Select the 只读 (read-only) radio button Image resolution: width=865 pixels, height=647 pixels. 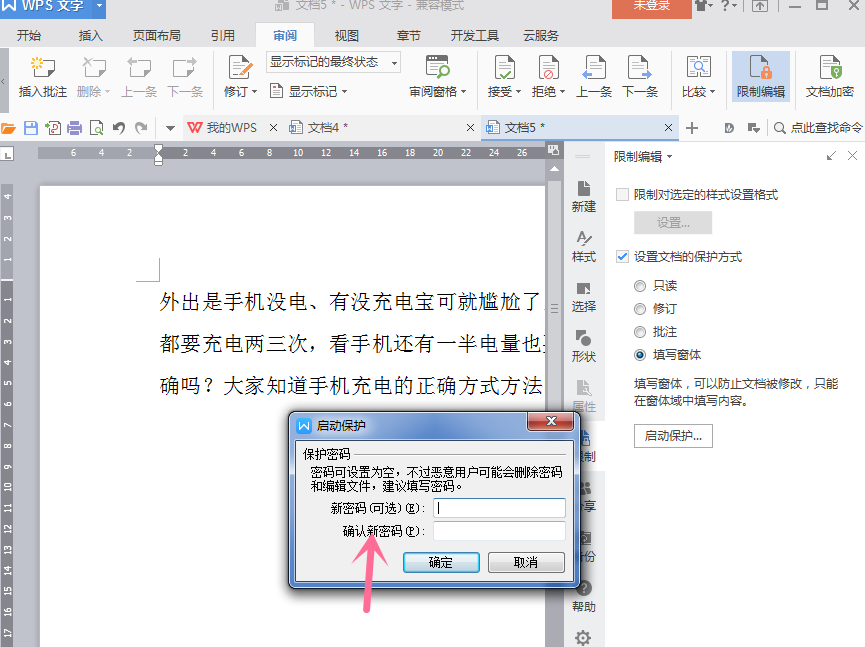pos(640,286)
